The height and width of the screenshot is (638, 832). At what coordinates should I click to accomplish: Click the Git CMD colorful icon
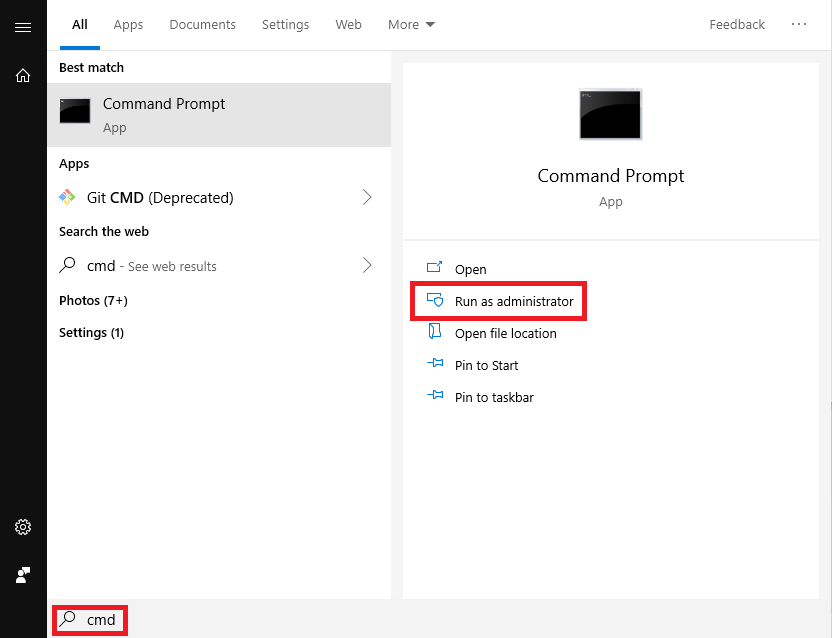(67, 197)
